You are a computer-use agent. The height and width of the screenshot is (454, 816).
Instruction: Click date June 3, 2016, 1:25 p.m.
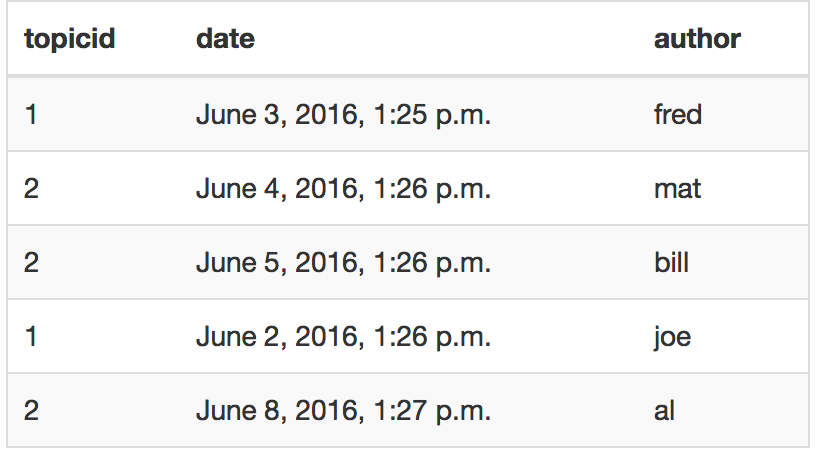point(343,115)
